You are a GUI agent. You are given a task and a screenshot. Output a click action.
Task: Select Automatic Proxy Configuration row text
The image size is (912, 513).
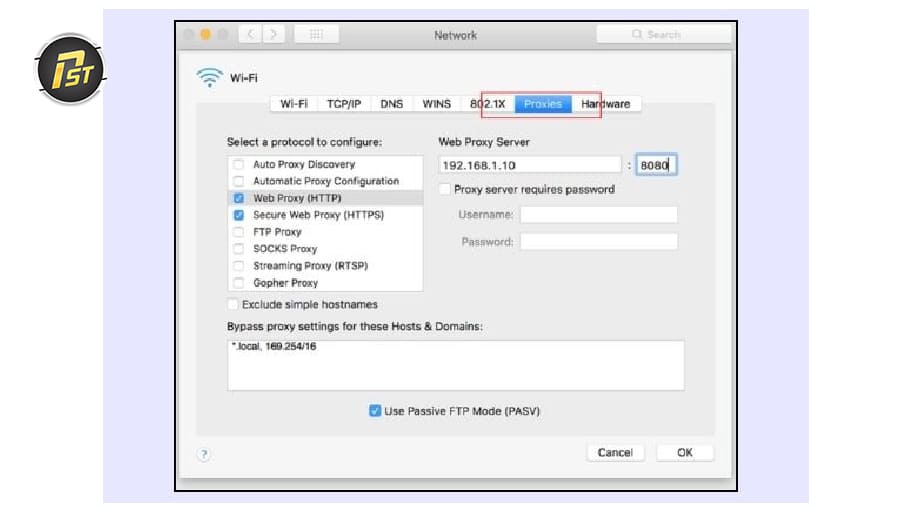pos(326,181)
